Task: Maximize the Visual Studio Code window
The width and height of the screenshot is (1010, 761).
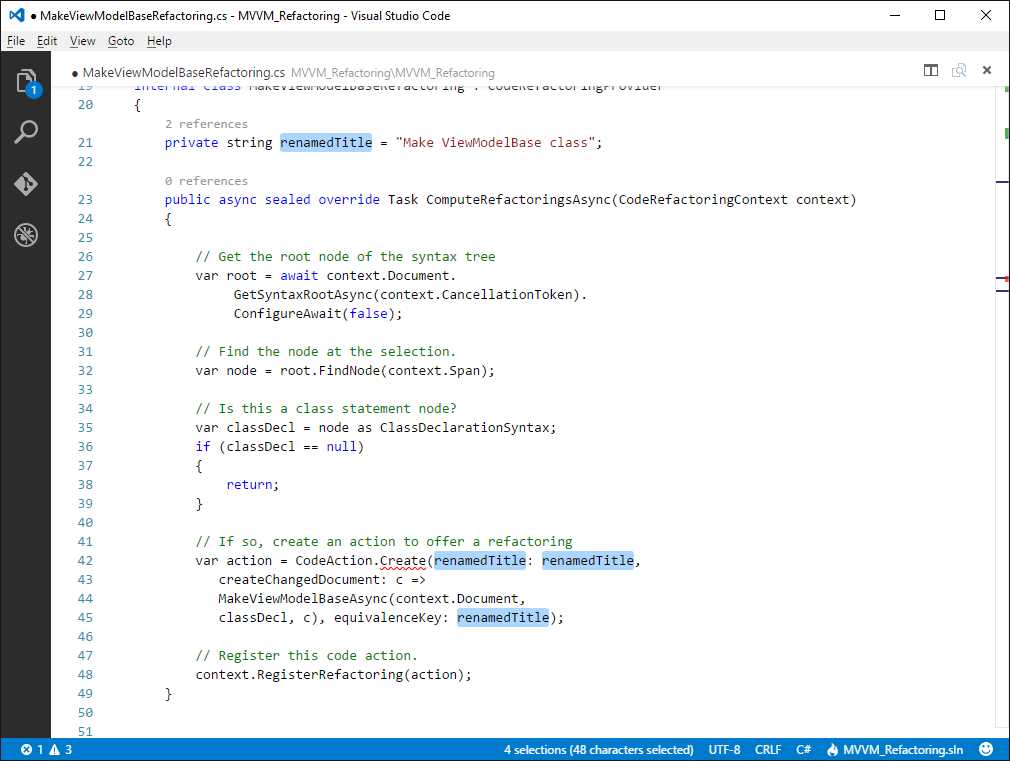Action: 940,15
